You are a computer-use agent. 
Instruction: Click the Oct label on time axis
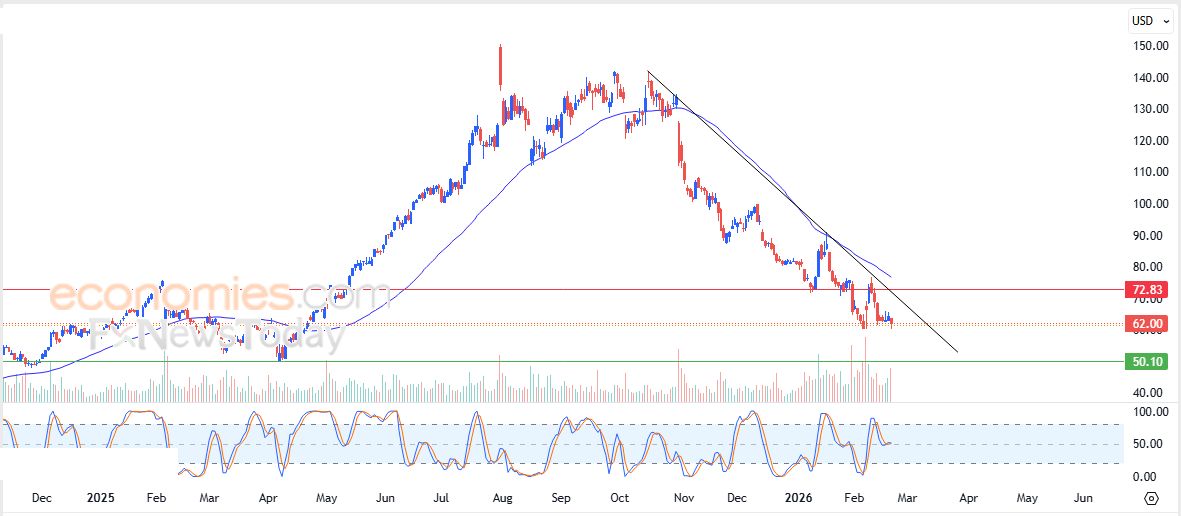pos(620,497)
